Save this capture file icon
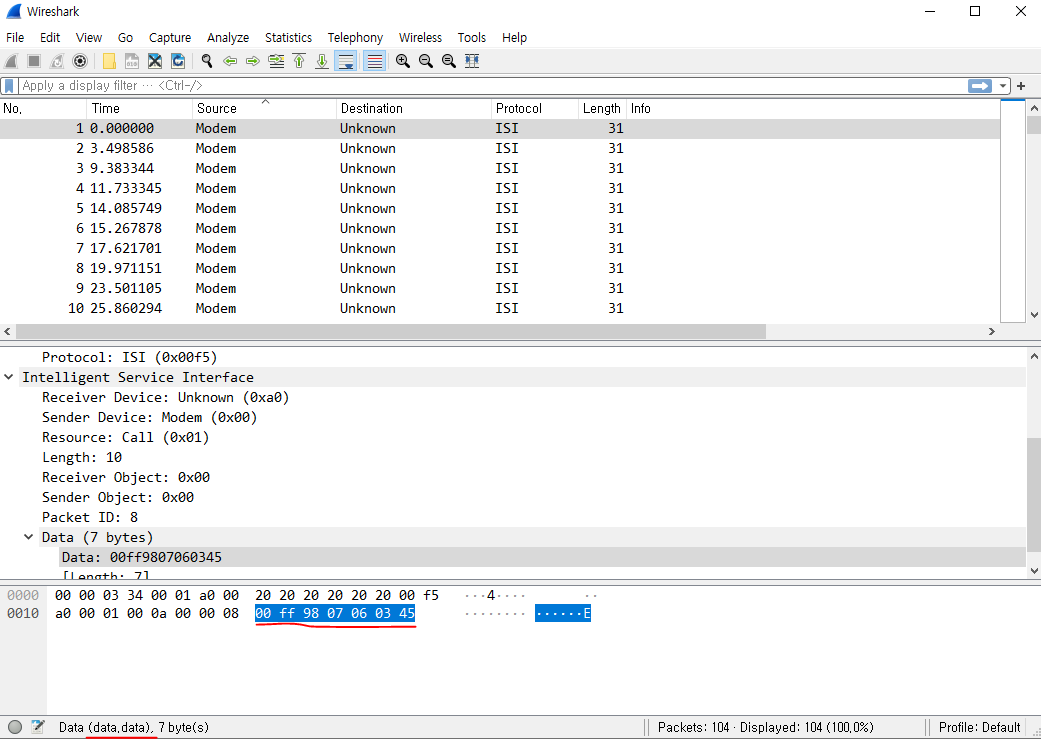The width and height of the screenshot is (1041, 739). pyautogui.click(x=132, y=61)
